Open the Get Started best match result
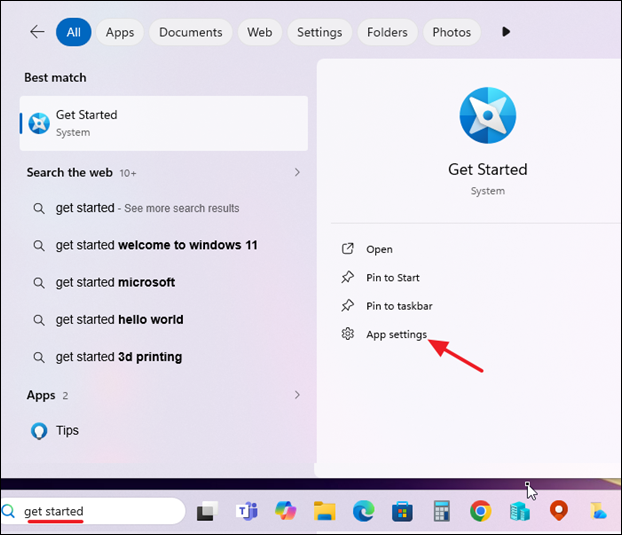 pyautogui.click(x=164, y=123)
